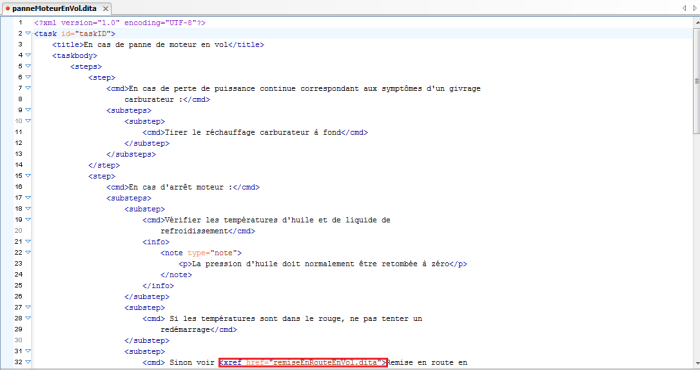
Task: Click the text "En cas de perte de puissance continue"
Action: pos(212,88)
